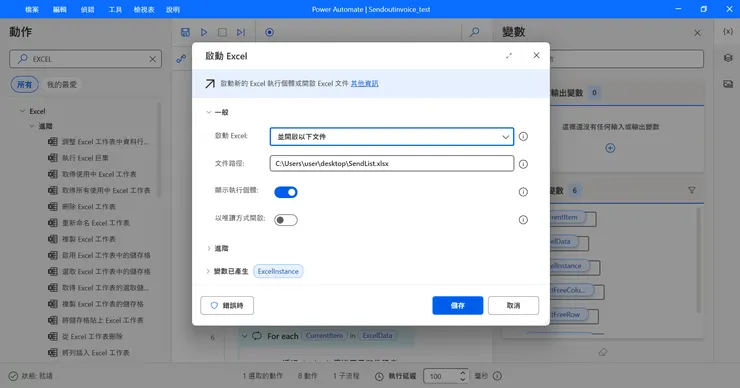Toggle the 顯示執行個體 switch off

click(x=286, y=192)
